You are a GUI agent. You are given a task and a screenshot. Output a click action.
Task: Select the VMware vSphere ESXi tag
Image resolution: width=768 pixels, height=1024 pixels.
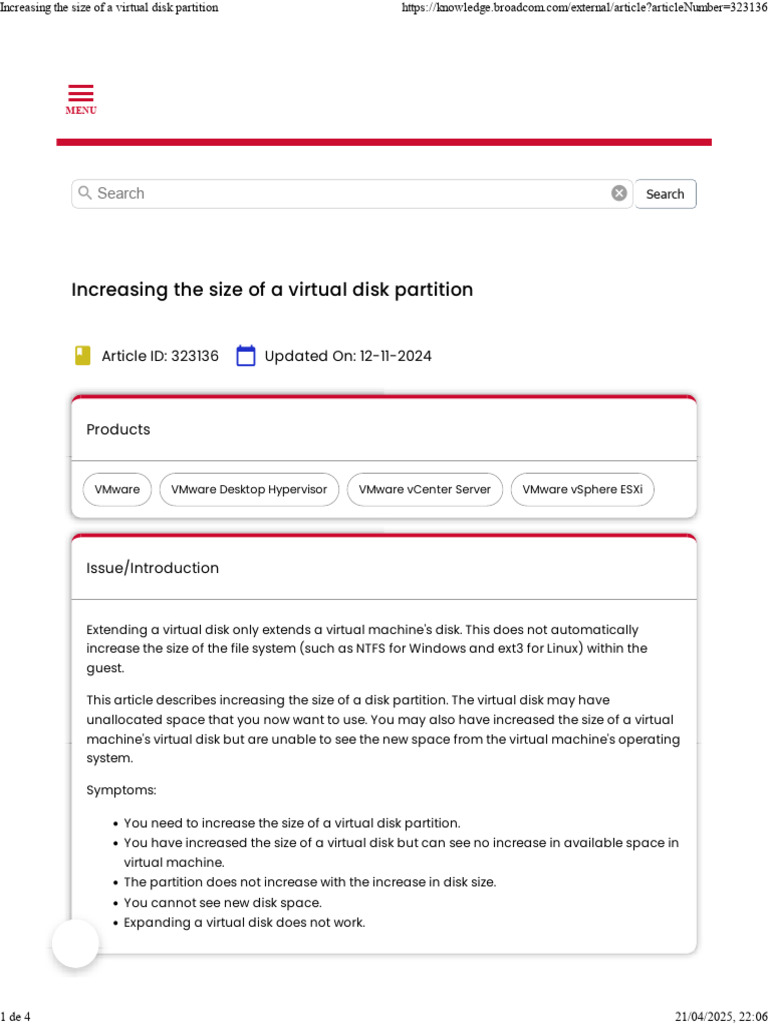pos(582,489)
